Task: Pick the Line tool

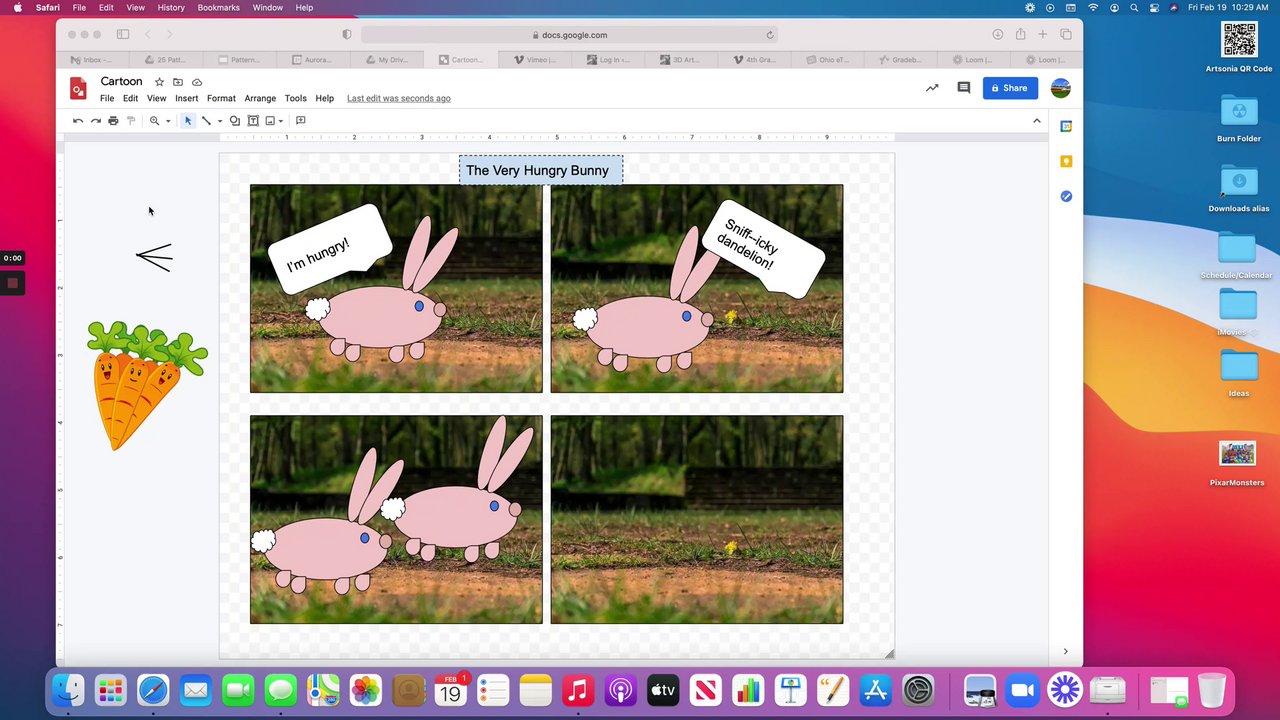Action: (206, 121)
